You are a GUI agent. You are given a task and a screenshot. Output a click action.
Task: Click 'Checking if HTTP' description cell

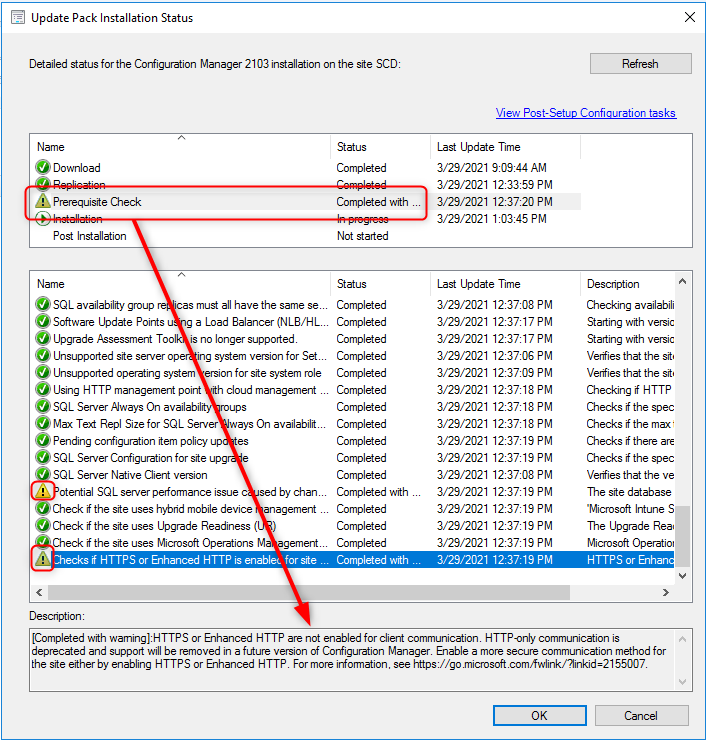click(x=629, y=390)
